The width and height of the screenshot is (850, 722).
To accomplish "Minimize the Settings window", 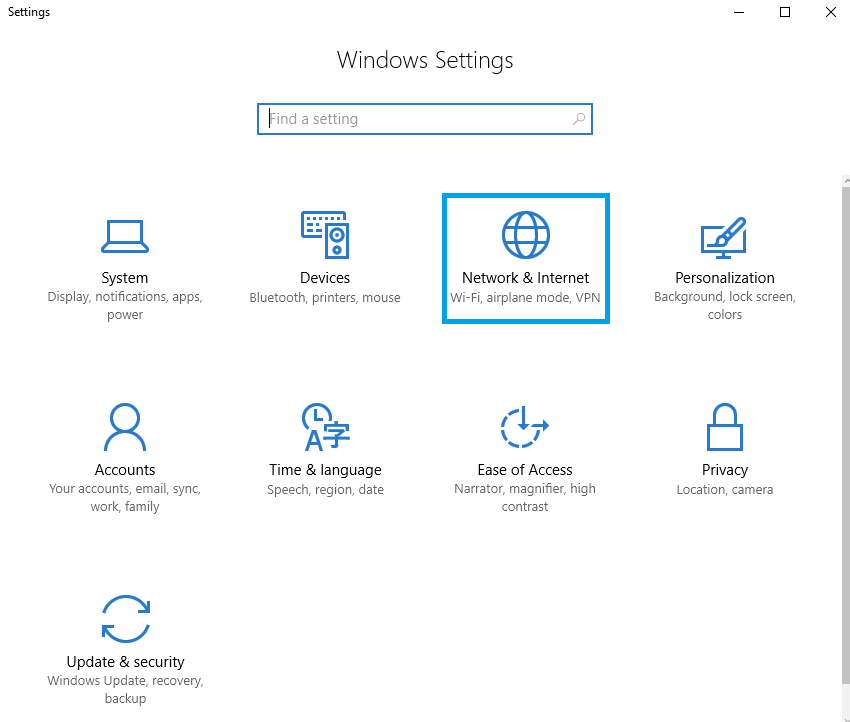I will point(739,12).
